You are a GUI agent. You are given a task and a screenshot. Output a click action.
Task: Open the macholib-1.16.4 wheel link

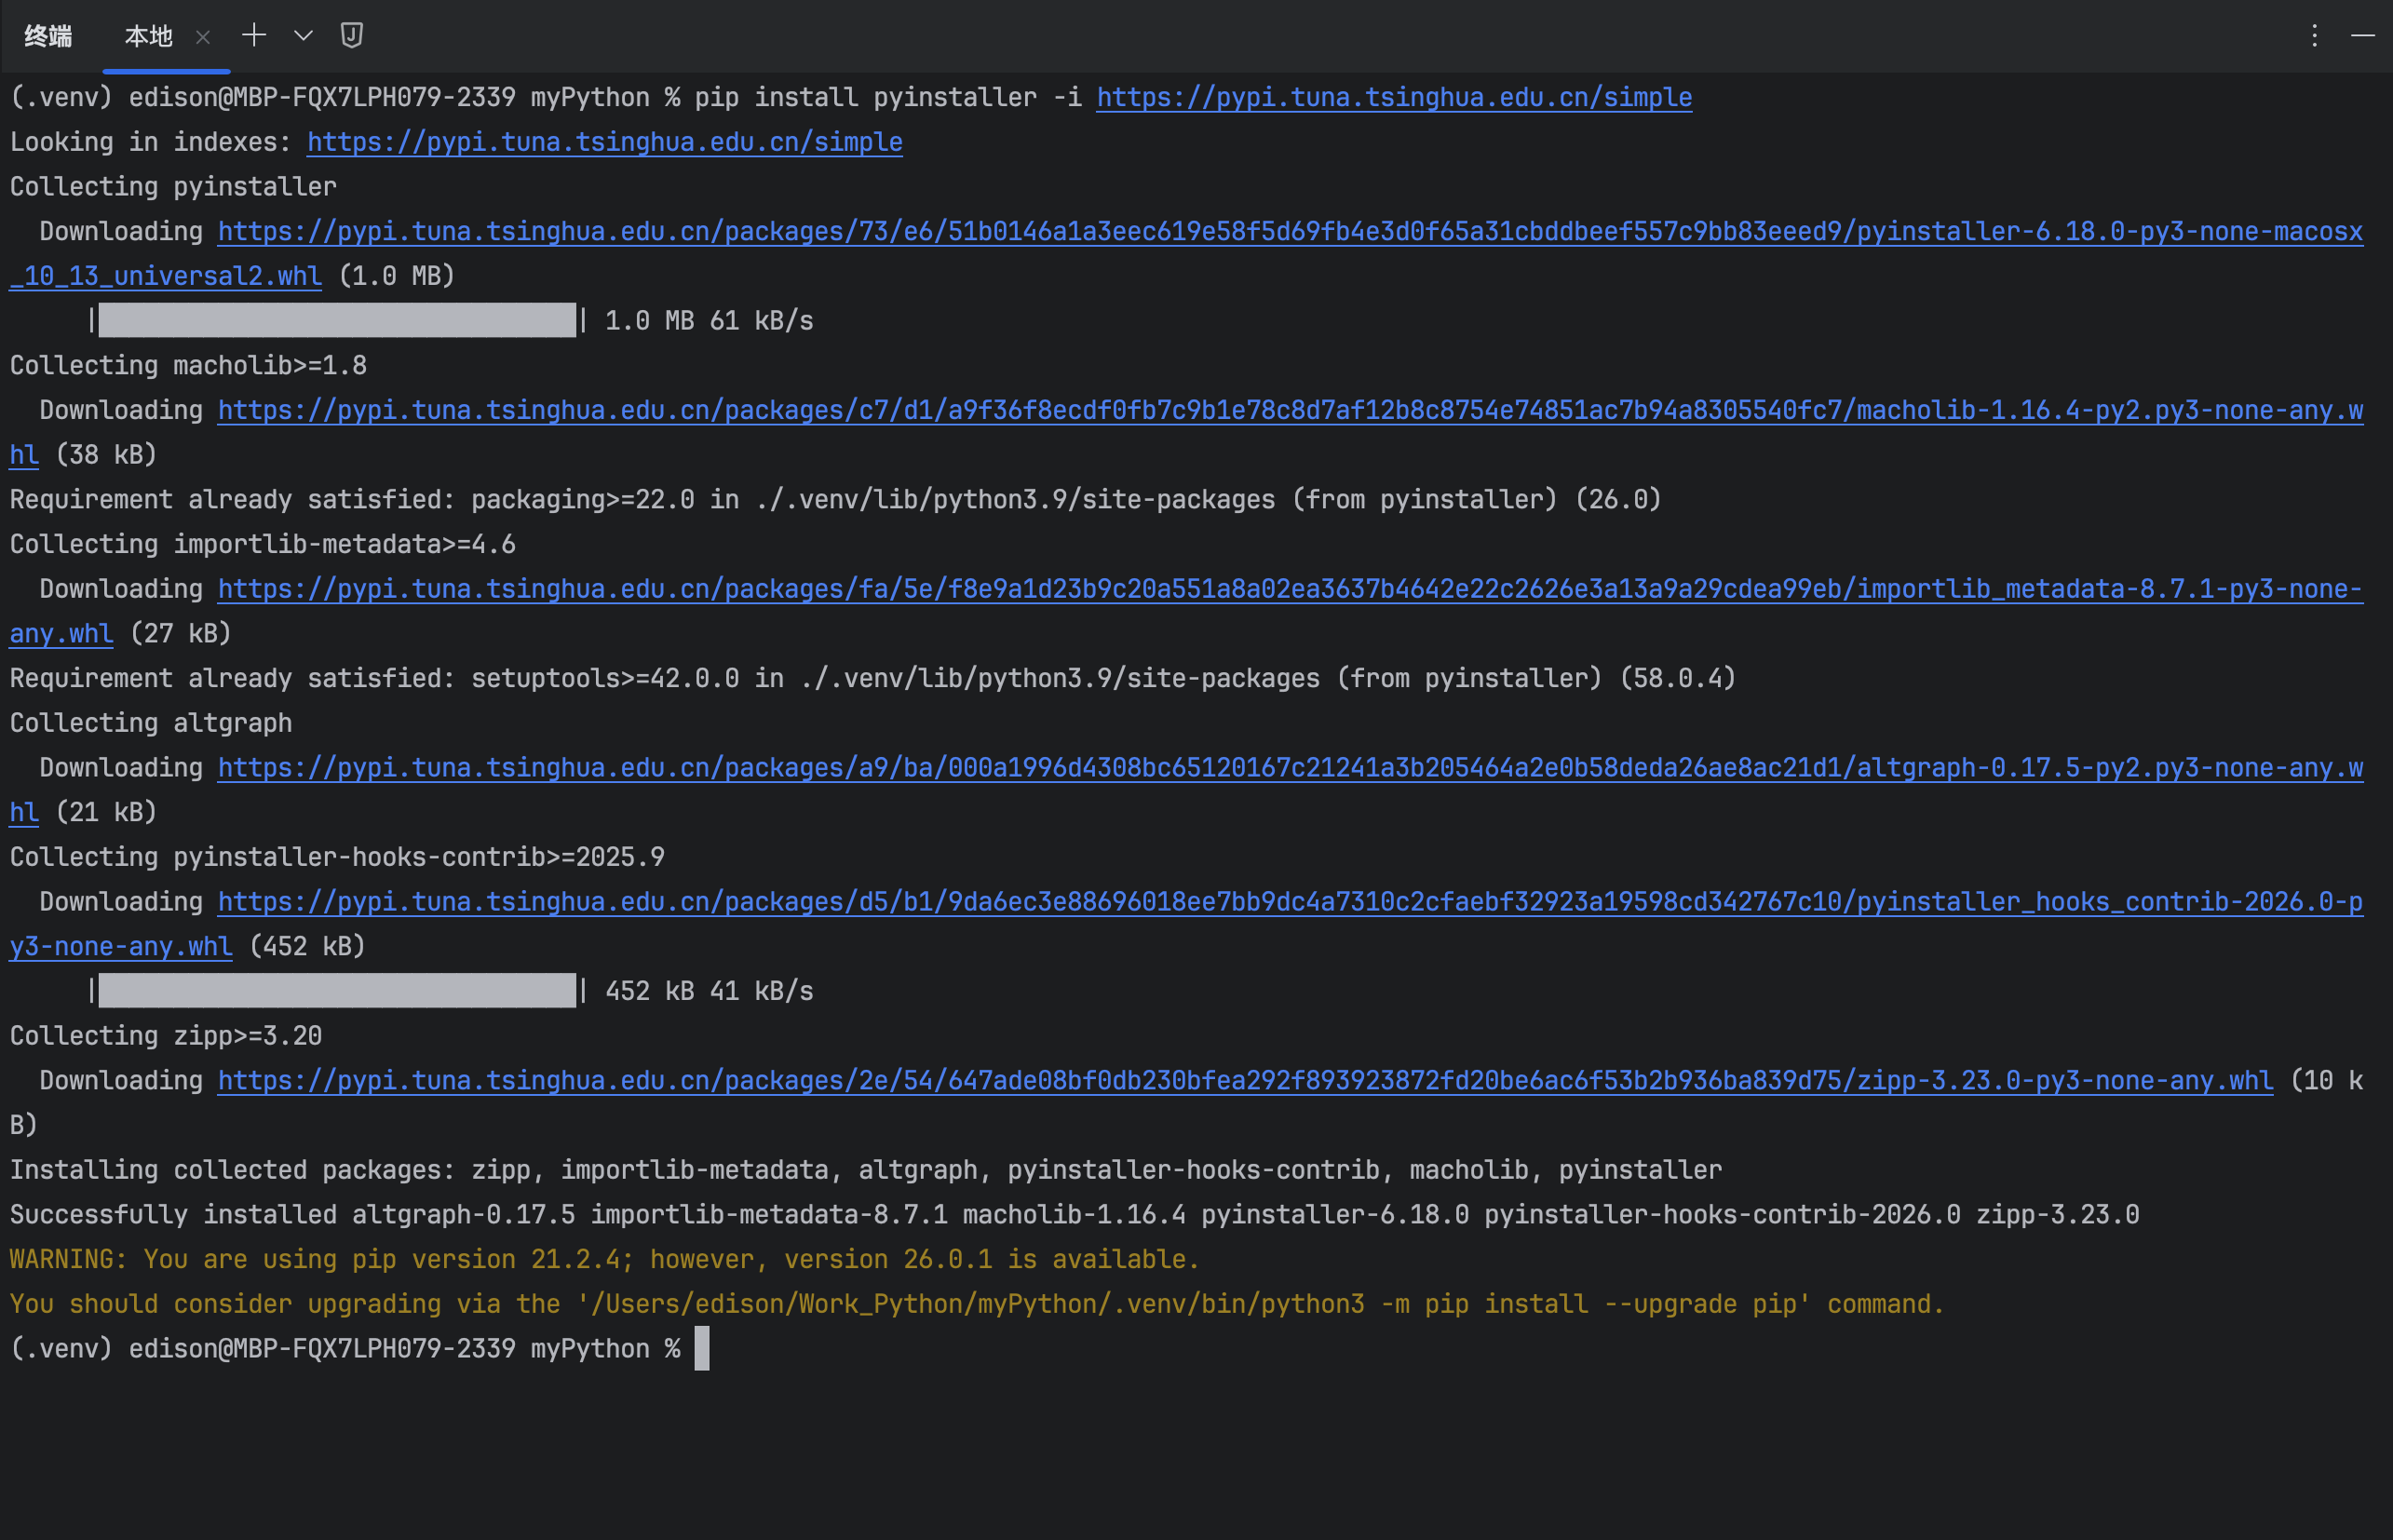click(1290, 411)
